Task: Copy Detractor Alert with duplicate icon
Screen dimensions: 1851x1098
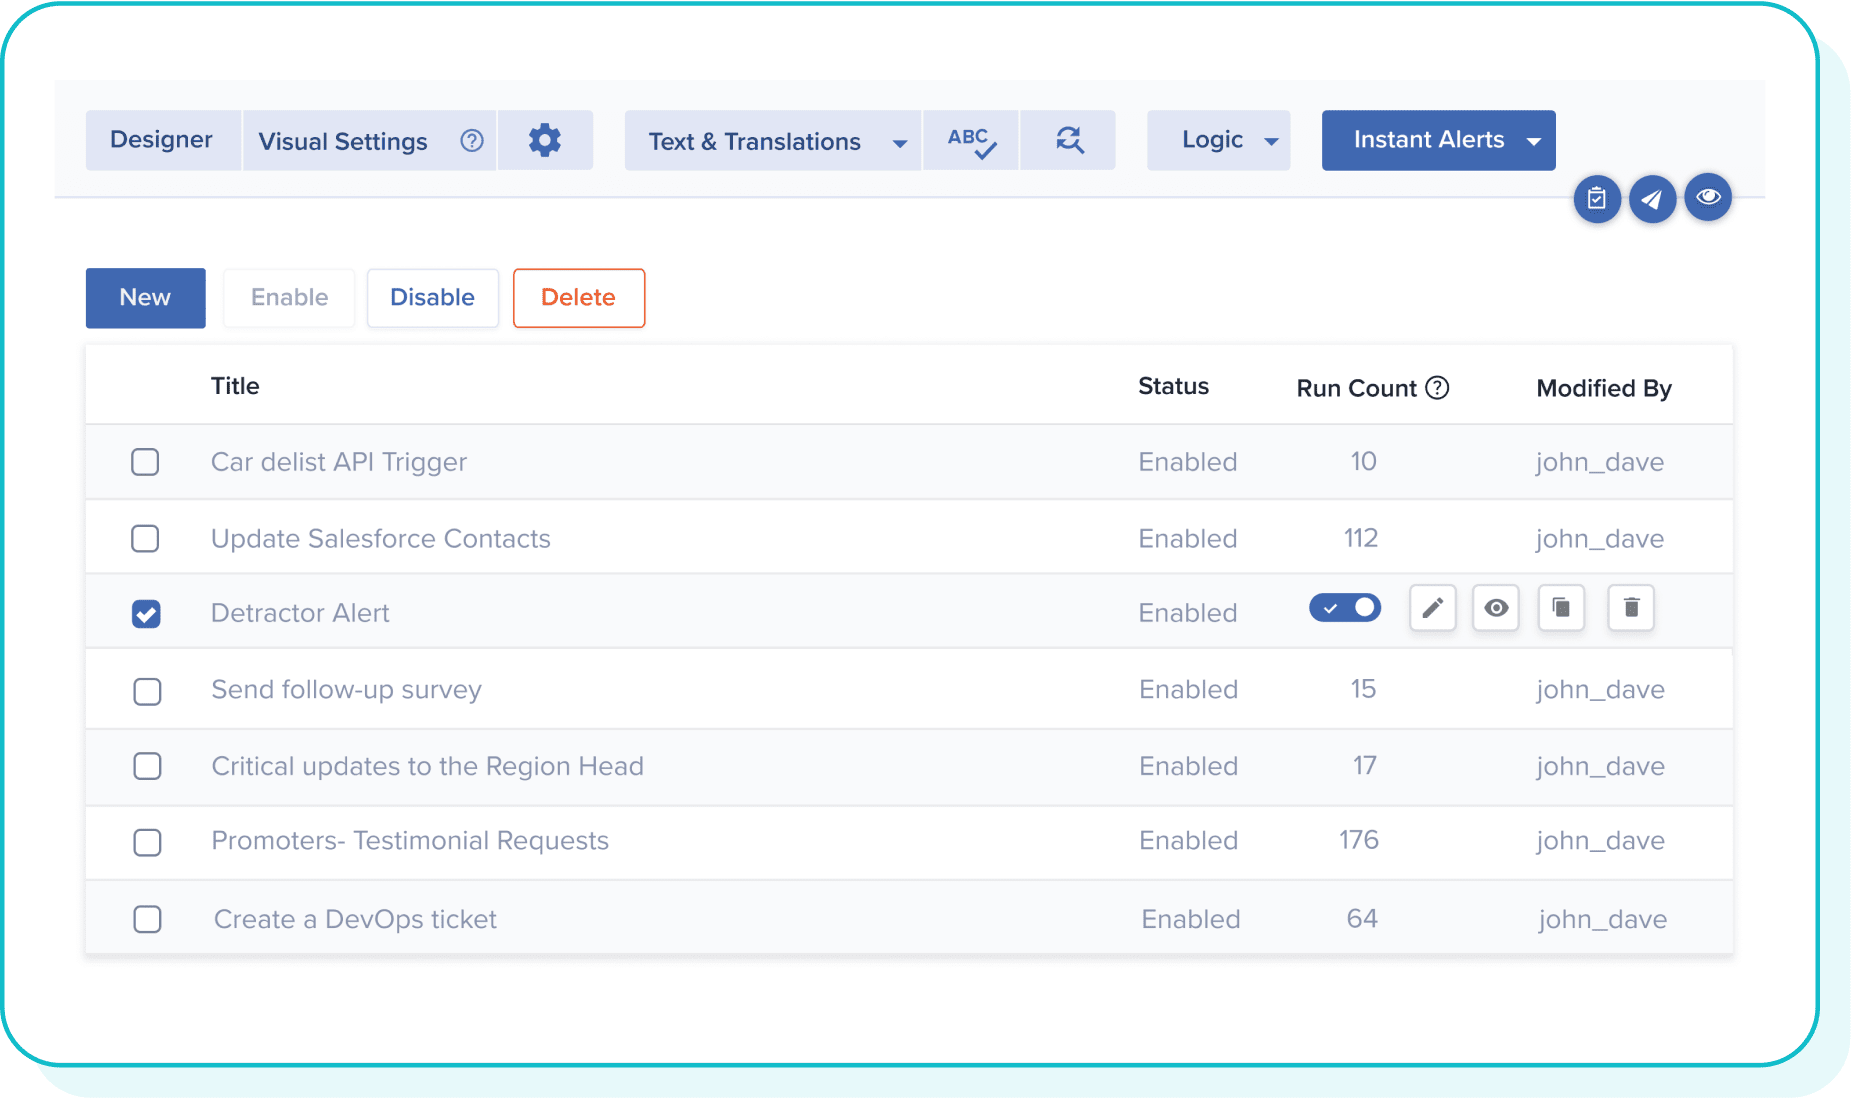Action: 1561,608
